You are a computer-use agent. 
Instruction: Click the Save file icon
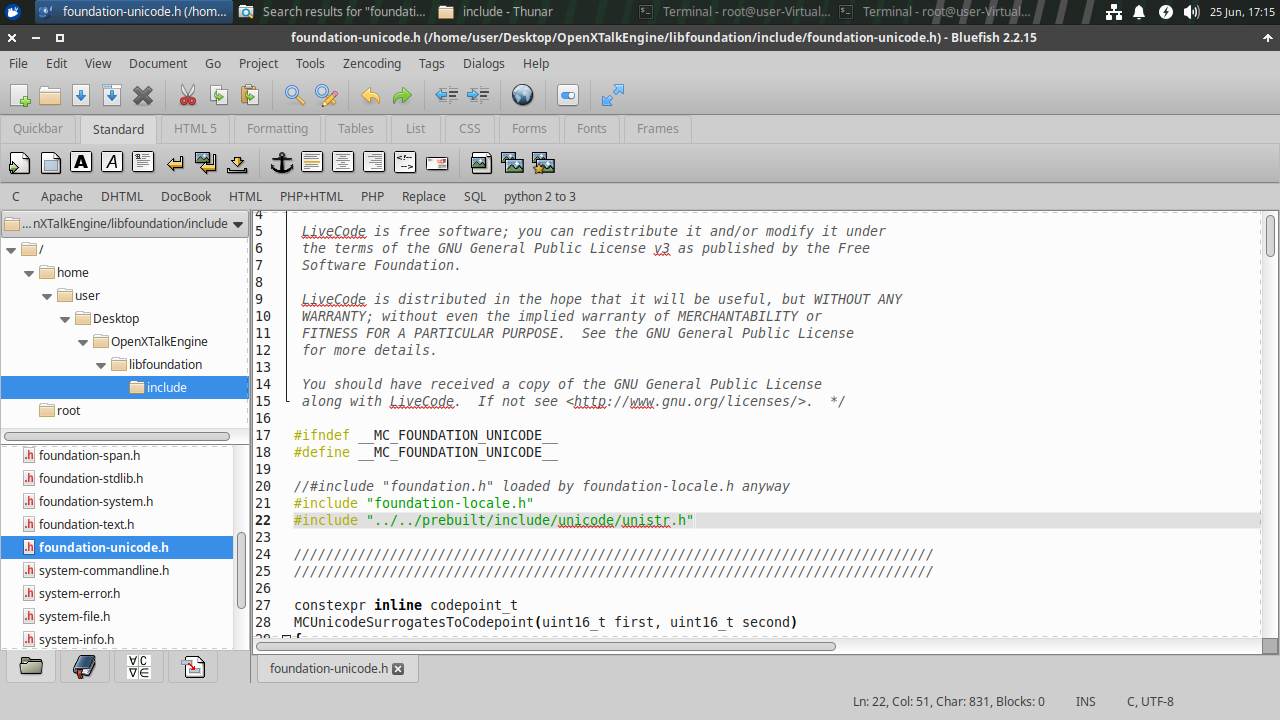pyautogui.click(x=81, y=95)
